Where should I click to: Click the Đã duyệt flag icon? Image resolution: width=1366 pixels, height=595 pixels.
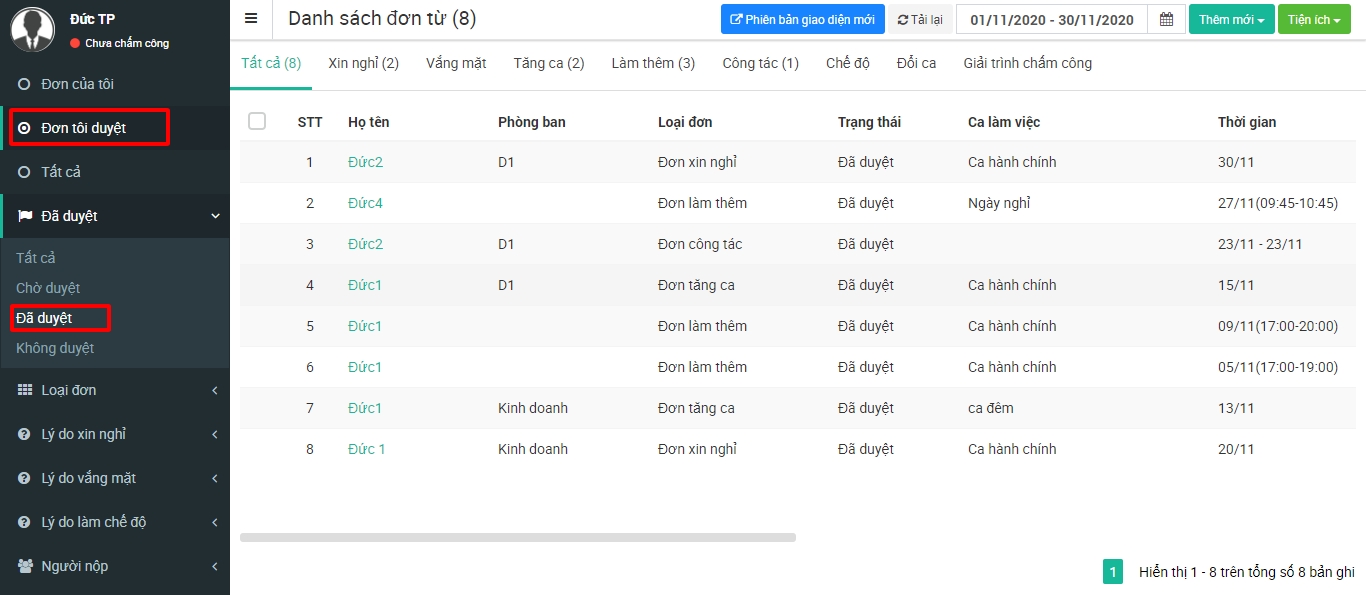pos(25,216)
